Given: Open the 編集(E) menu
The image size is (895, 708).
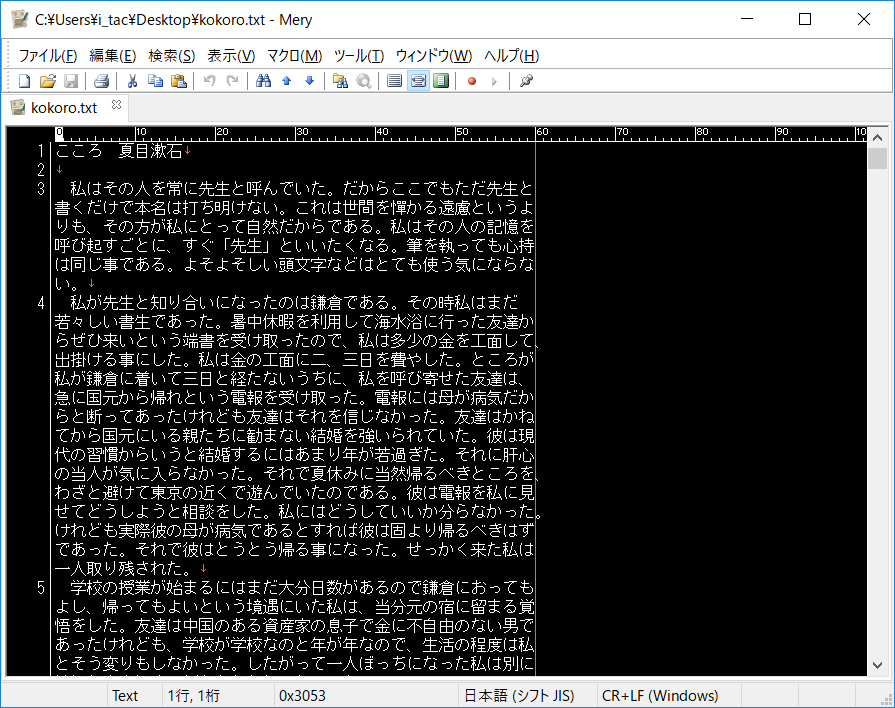Looking at the screenshot, I should tap(112, 55).
